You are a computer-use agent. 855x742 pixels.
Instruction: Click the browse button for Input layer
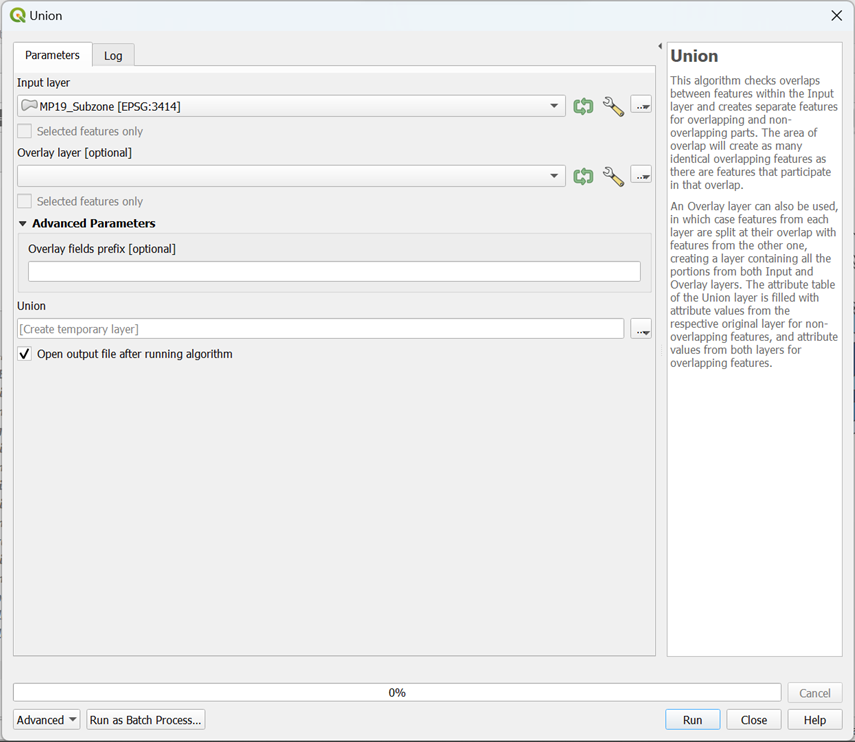[x=641, y=105]
